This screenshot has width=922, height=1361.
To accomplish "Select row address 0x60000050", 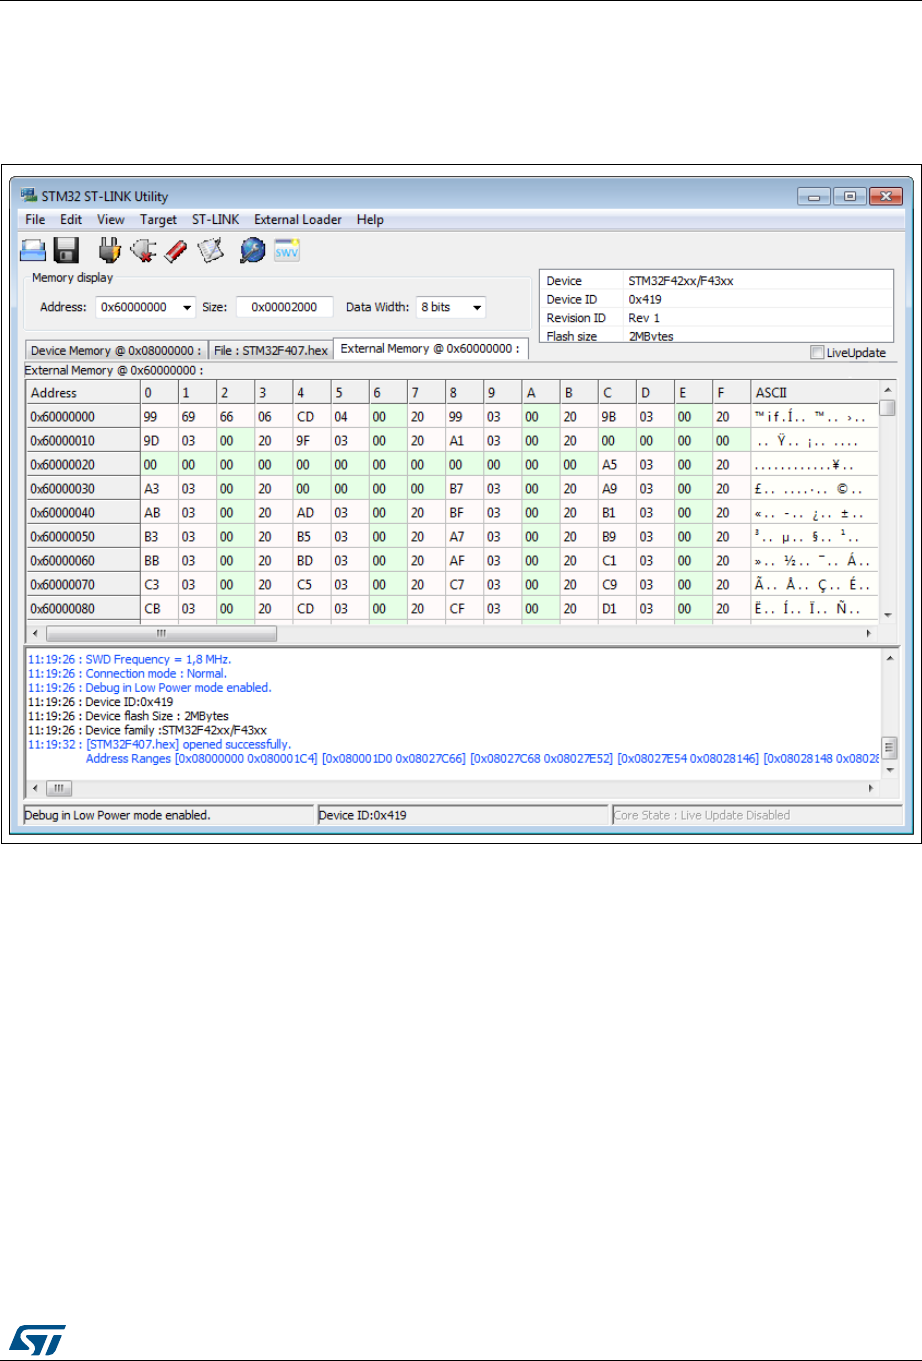I will click(x=83, y=536).
